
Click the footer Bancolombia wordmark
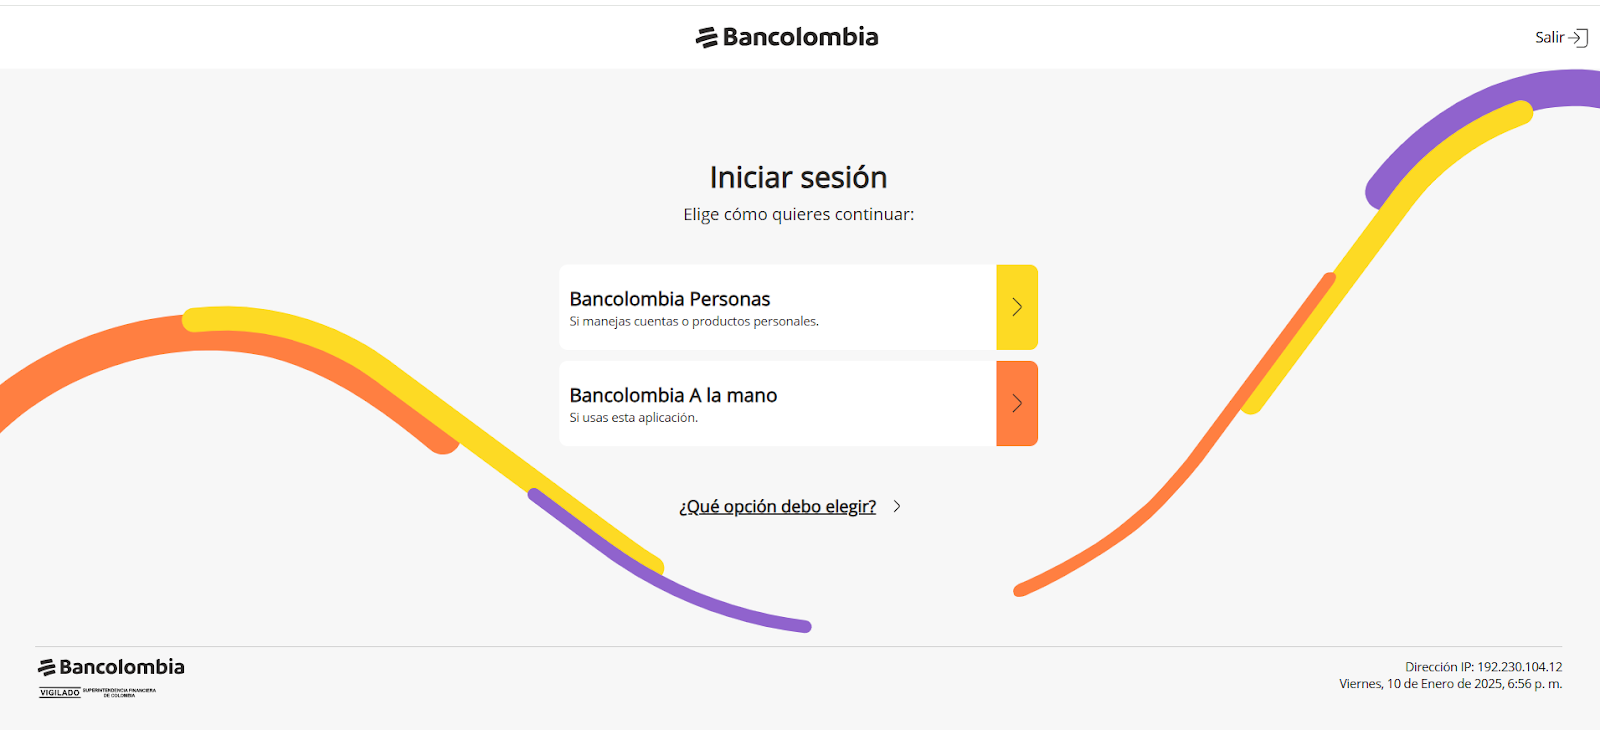pyautogui.click(x=122, y=667)
